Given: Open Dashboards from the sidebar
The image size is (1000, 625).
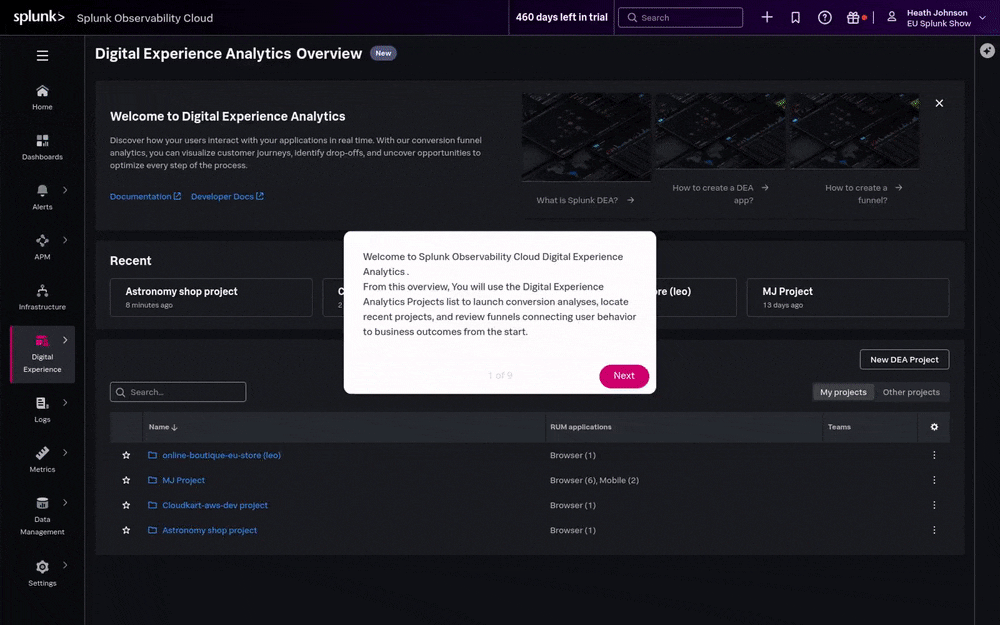Looking at the screenshot, I should coord(42,147).
